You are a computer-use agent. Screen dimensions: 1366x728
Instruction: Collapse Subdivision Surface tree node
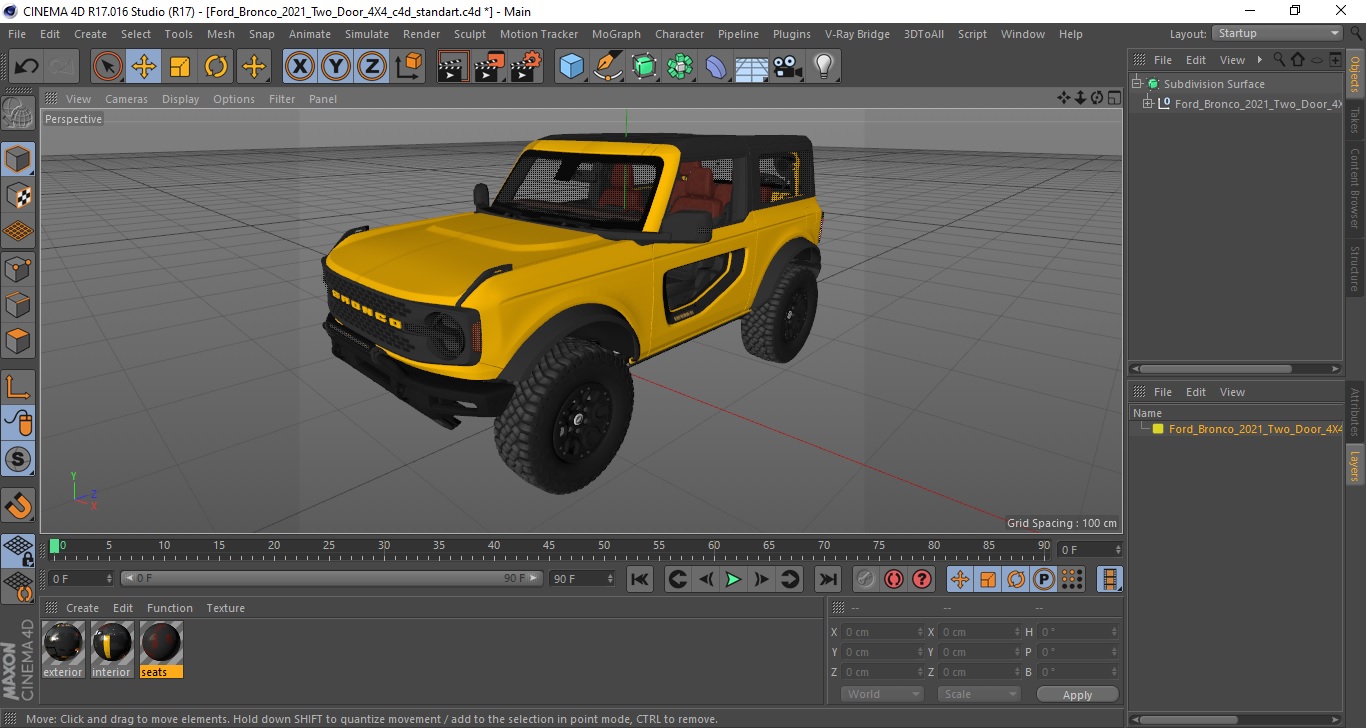tap(1137, 84)
